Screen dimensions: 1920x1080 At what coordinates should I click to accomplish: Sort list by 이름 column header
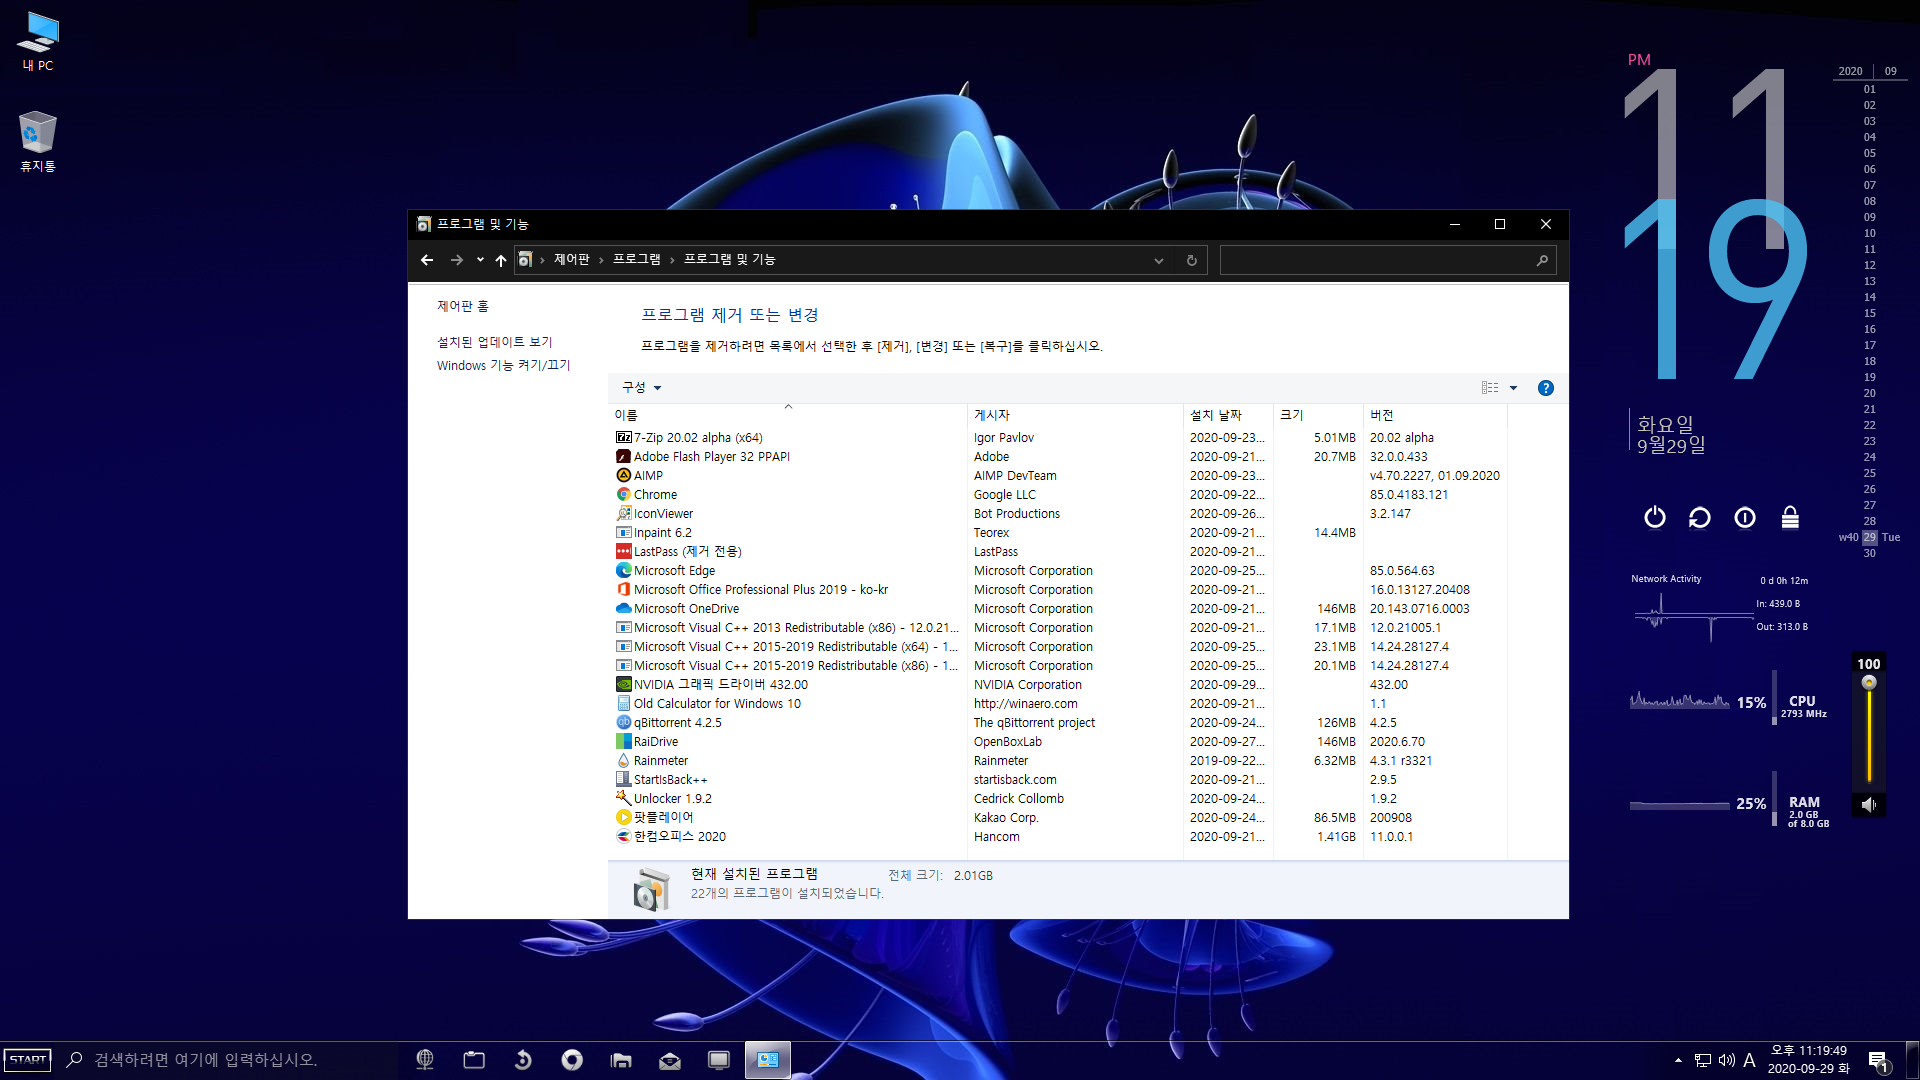tap(789, 415)
